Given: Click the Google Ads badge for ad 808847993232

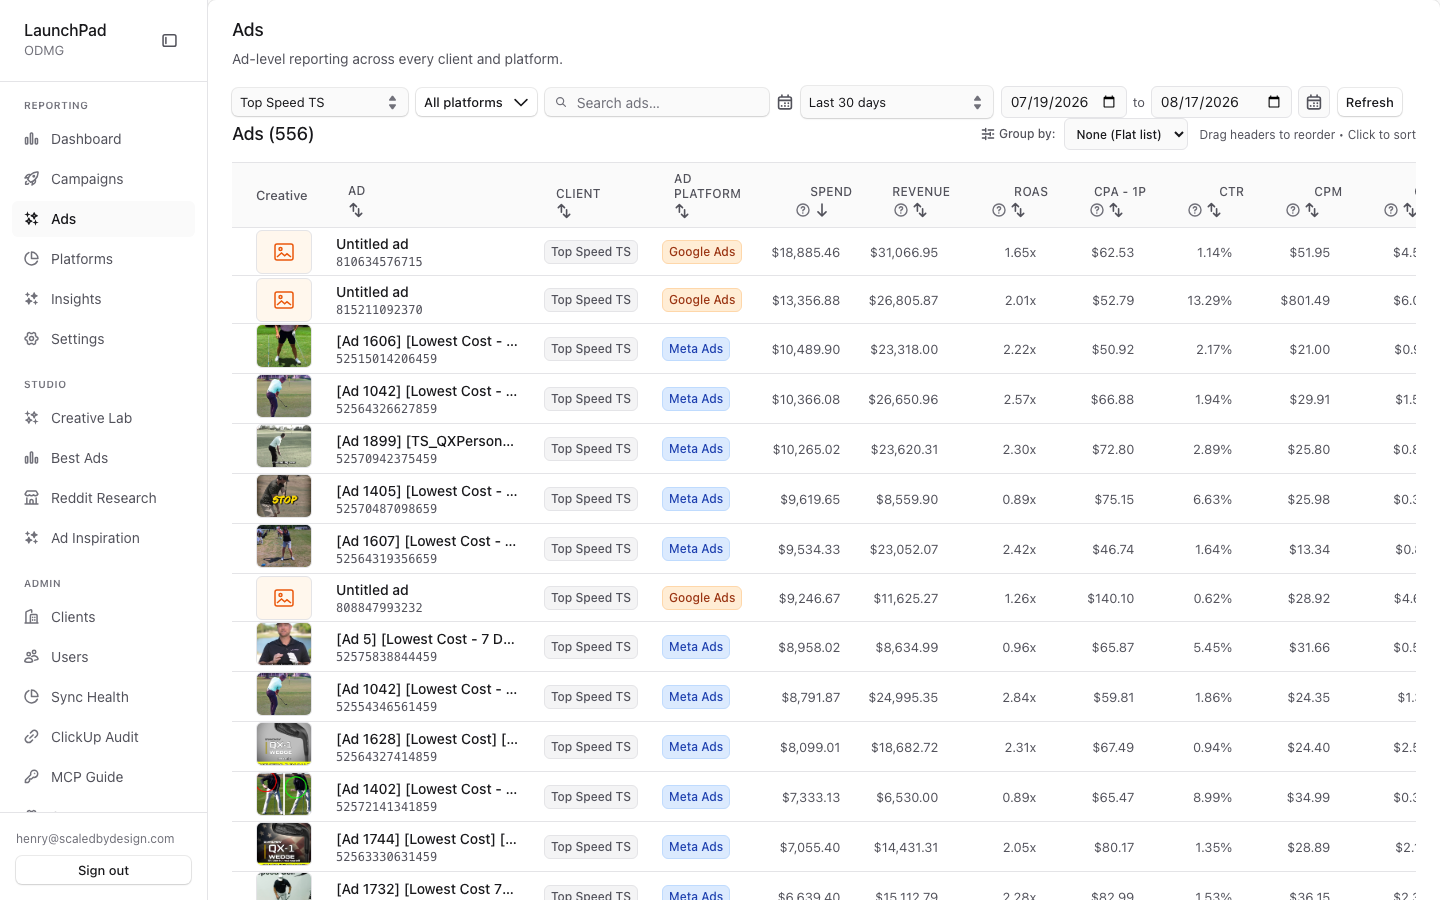Looking at the screenshot, I should pyautogui.click(x=702, y=598).
